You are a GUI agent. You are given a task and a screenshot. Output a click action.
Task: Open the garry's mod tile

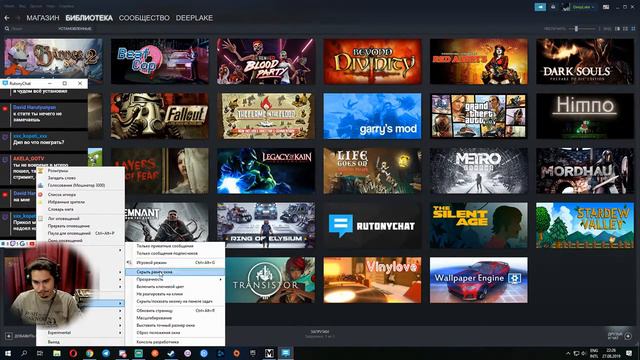point(372,116)
